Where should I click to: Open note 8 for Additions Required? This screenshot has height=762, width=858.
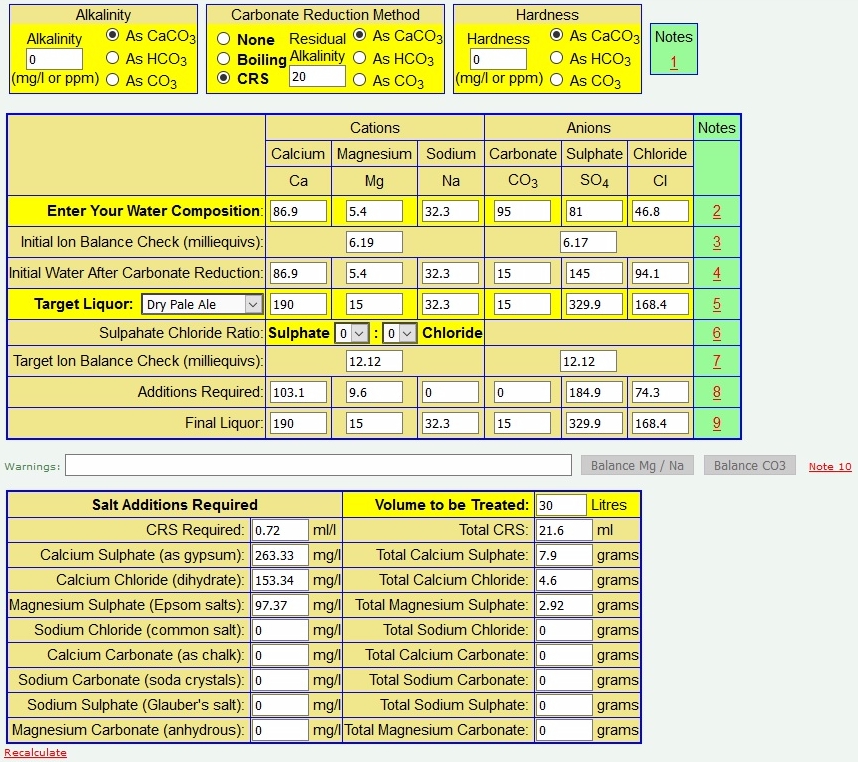click(717, 392)
